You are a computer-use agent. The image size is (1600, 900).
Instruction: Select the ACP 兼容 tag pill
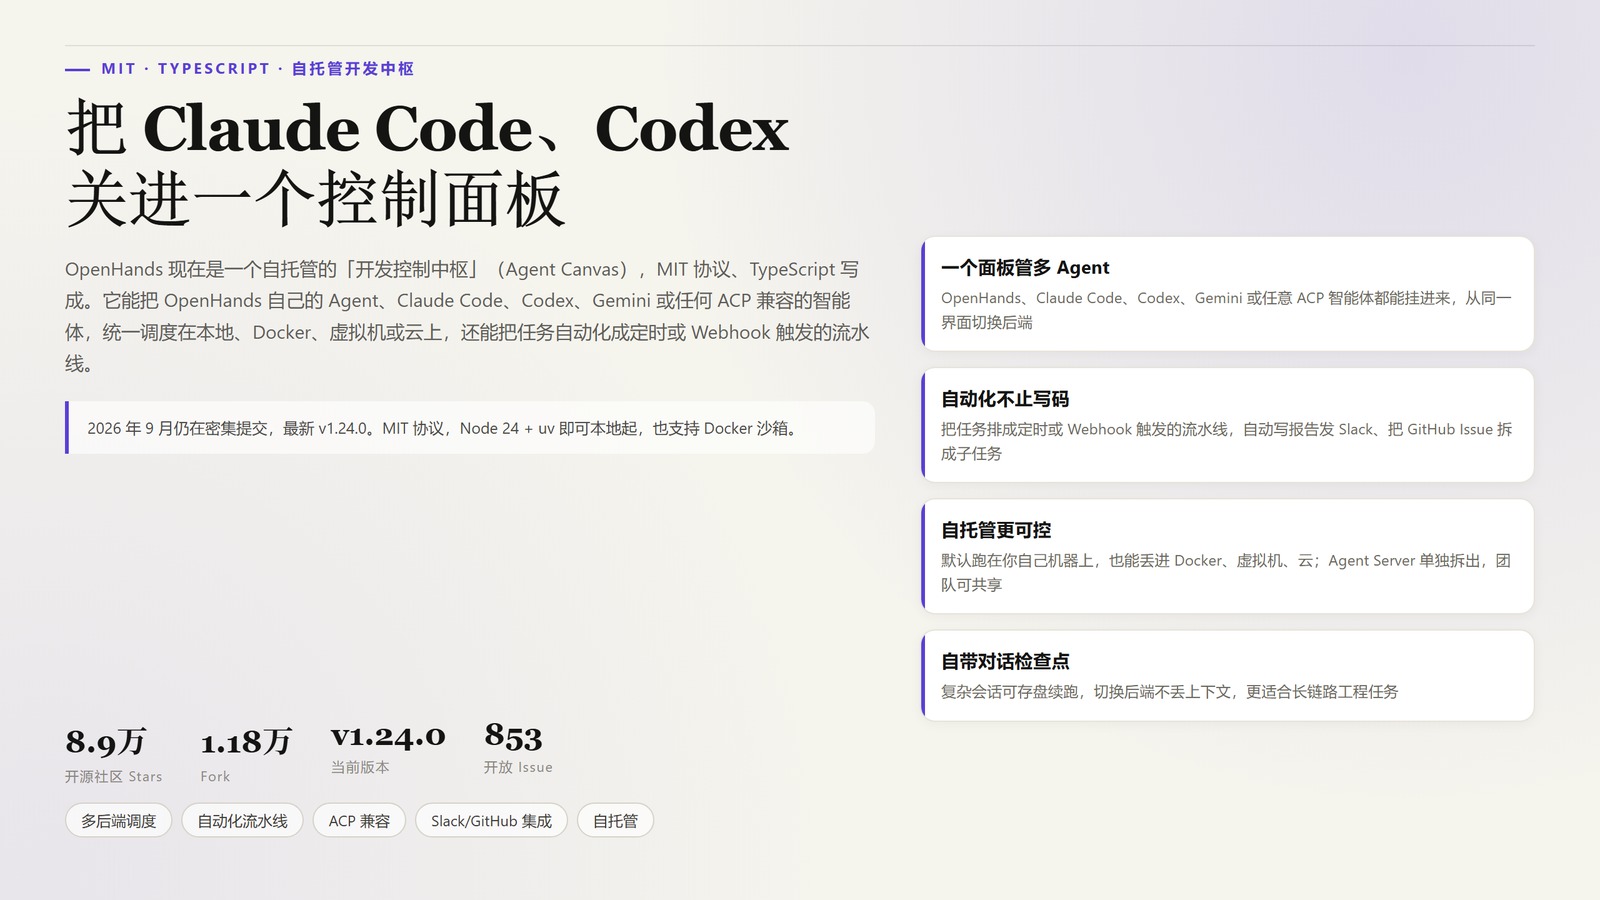click(x=359, y=821)
